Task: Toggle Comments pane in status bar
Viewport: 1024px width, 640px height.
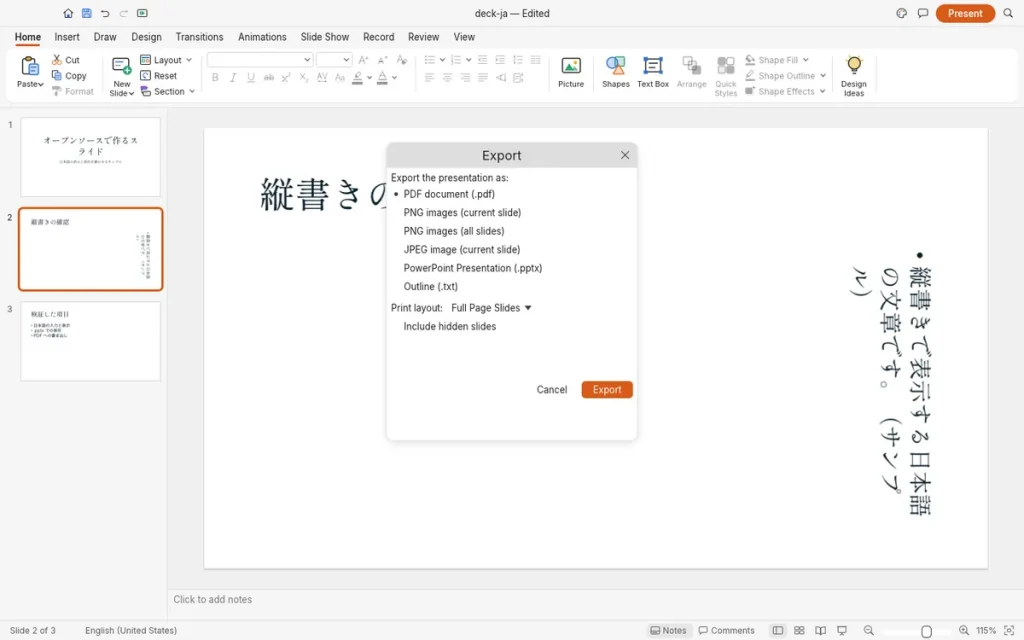Action: pos(726,630)
